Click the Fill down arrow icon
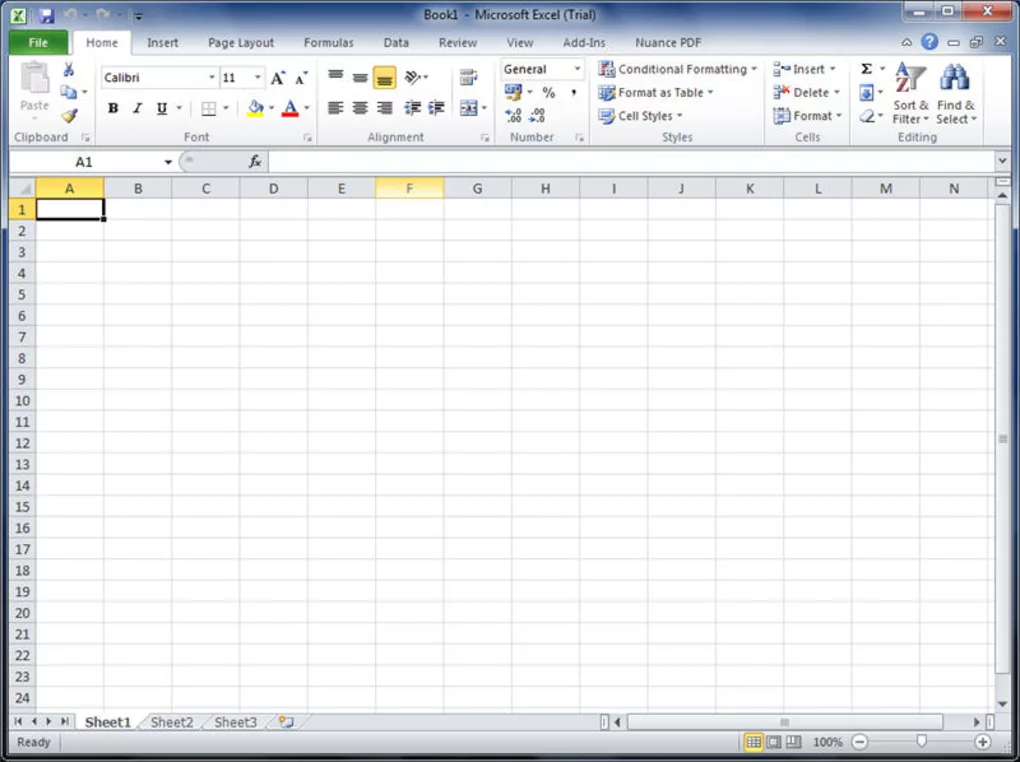Viewport: 1020px width, 762px height. pyautogui.click(x=866, y=92)
